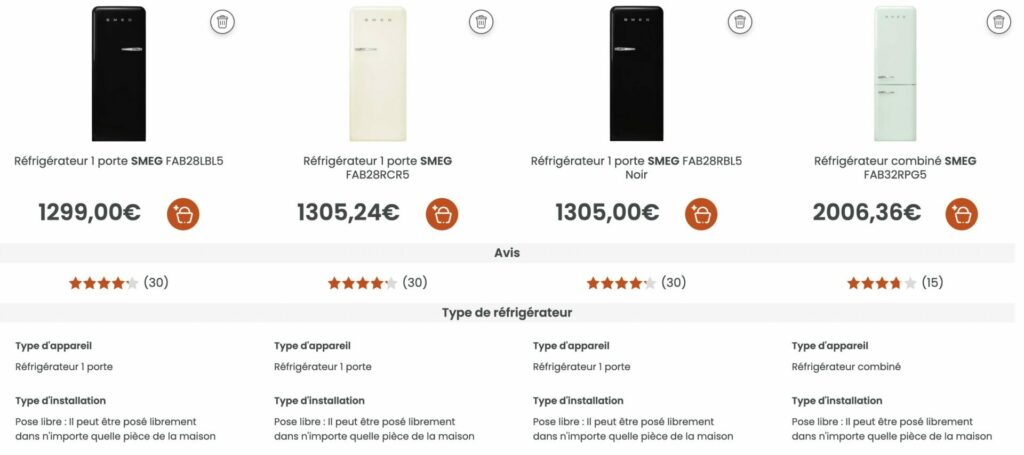1024x455 pixels.
Task: Open SMEG FAB28RCR5 product title
Action: click(x=377, y=168)
